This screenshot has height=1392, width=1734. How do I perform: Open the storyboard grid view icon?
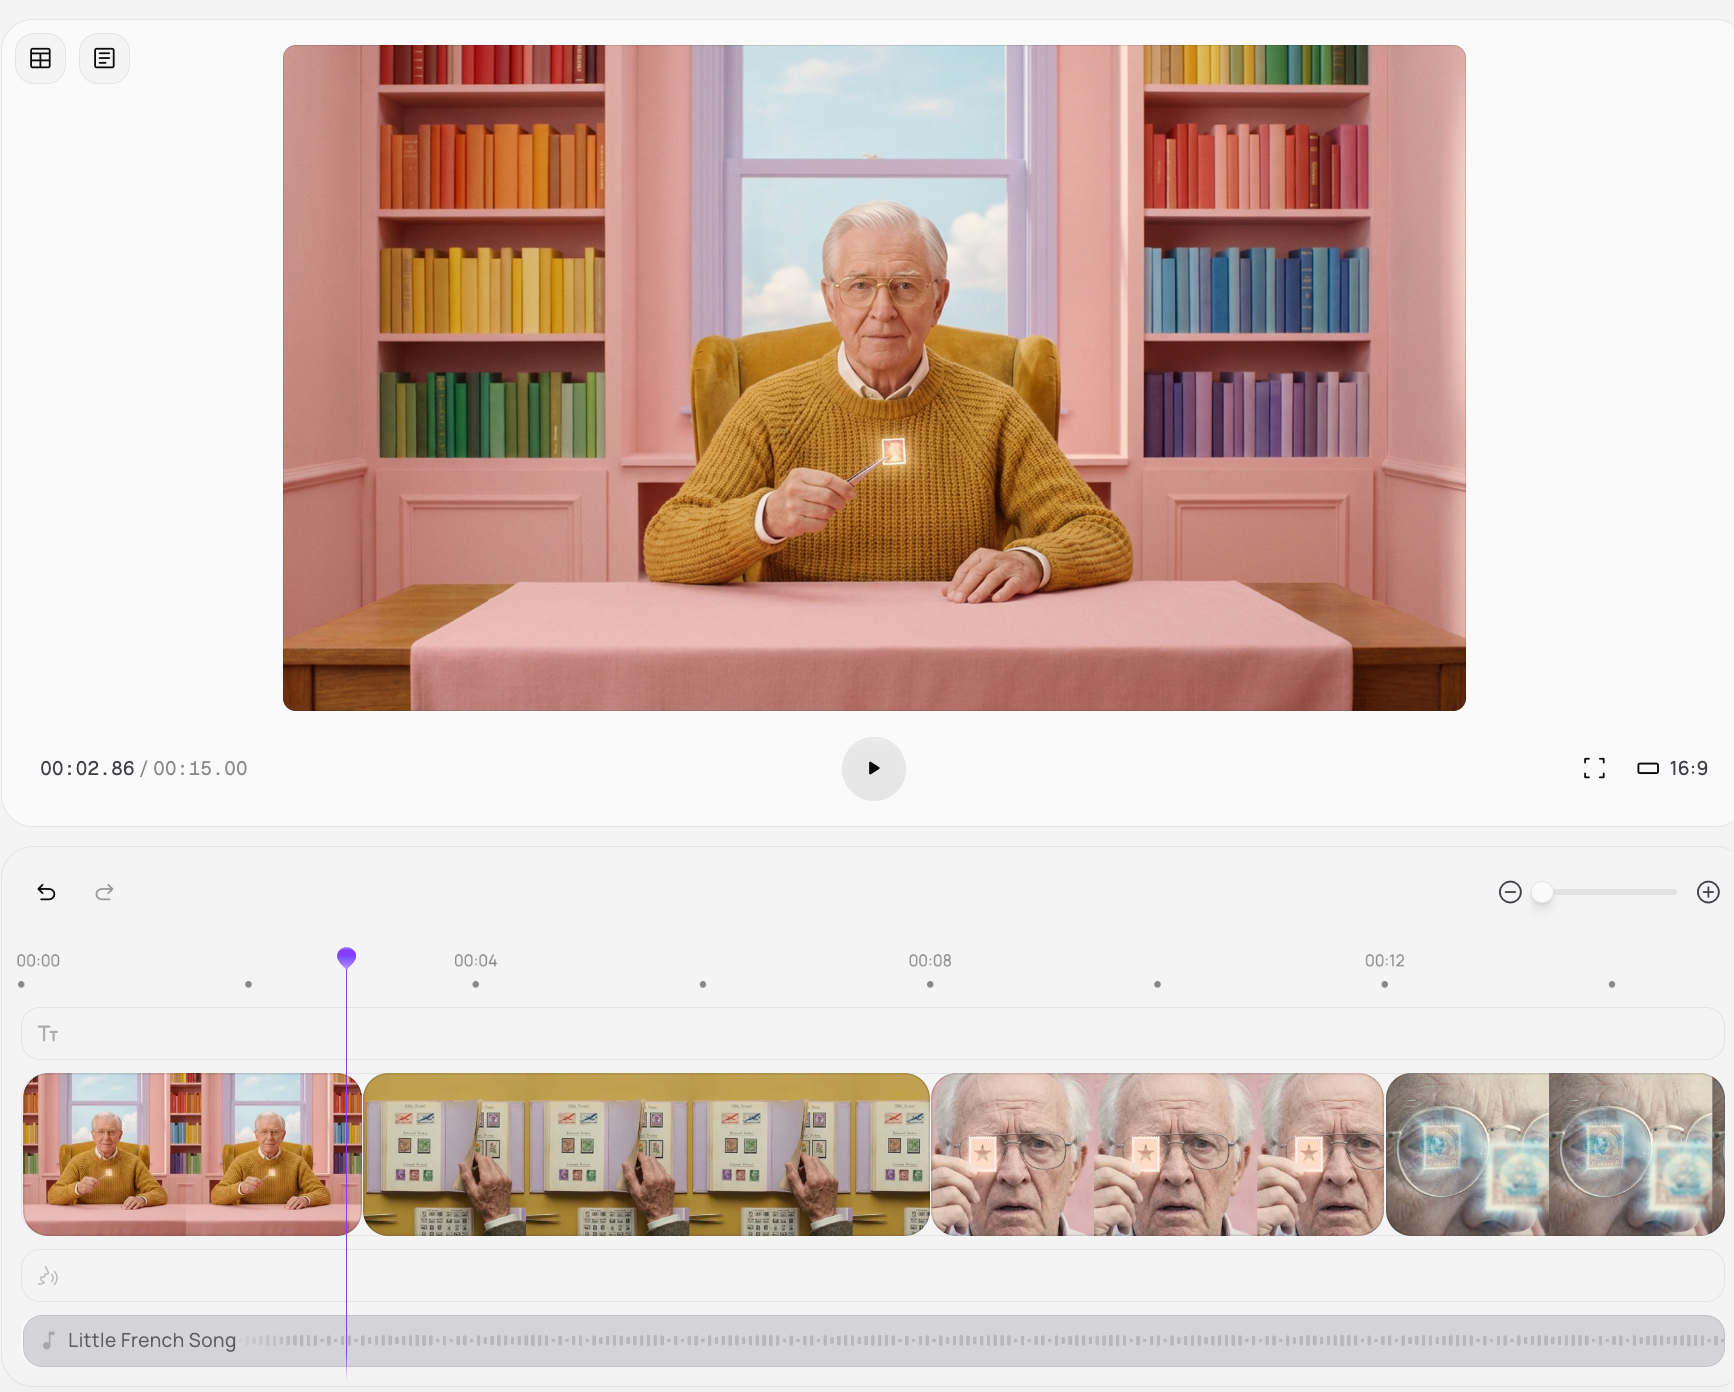(x=41, y=58)
